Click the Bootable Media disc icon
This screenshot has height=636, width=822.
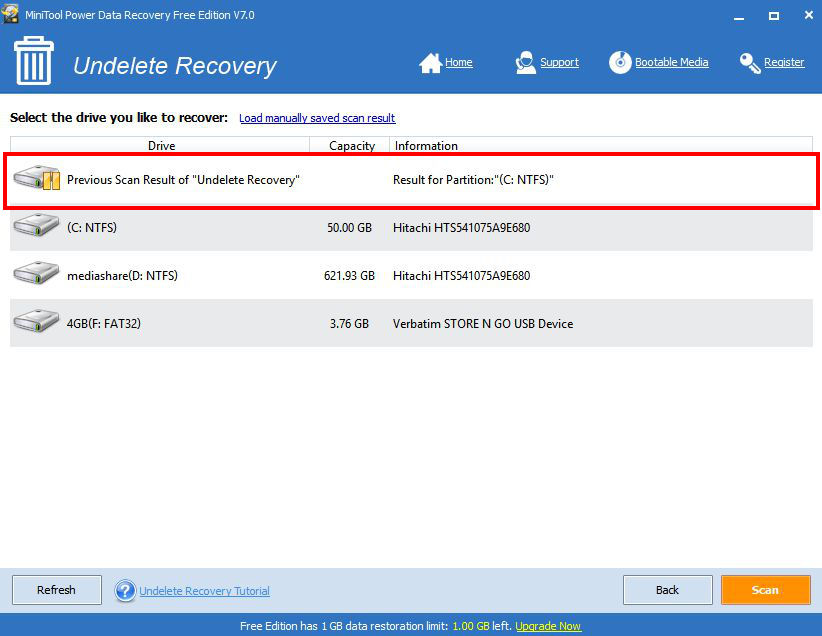pyautogui.click(x=620, y=62)
